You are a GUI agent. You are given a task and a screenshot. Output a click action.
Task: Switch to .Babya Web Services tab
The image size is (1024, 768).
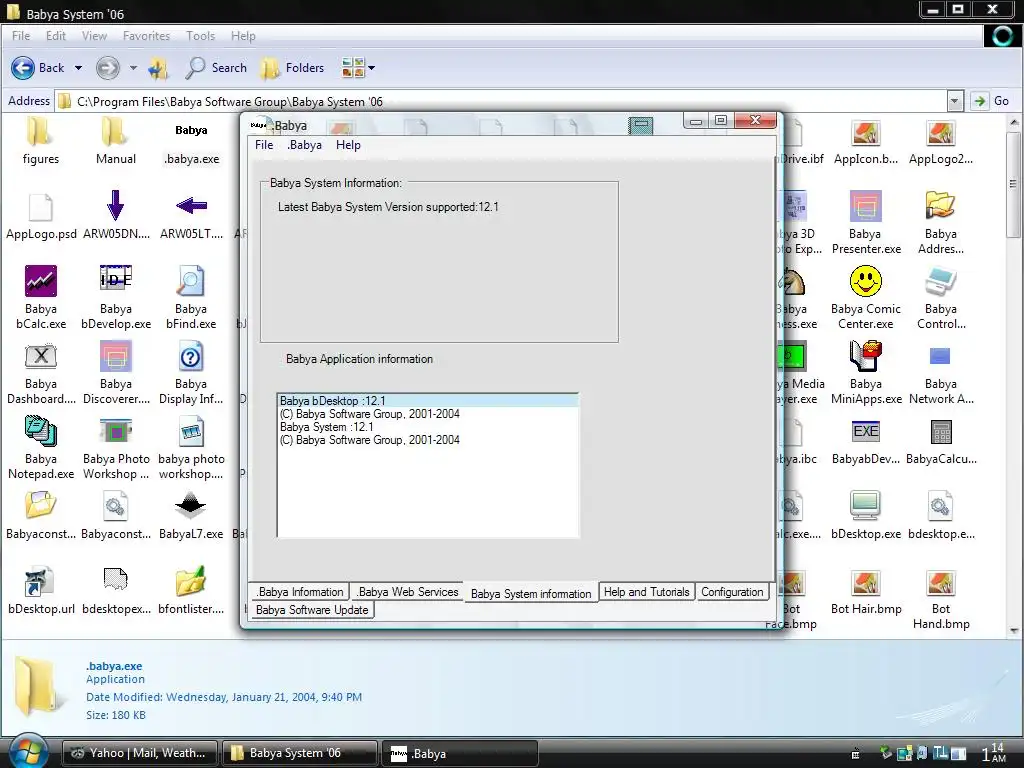[x=408, y=592]
